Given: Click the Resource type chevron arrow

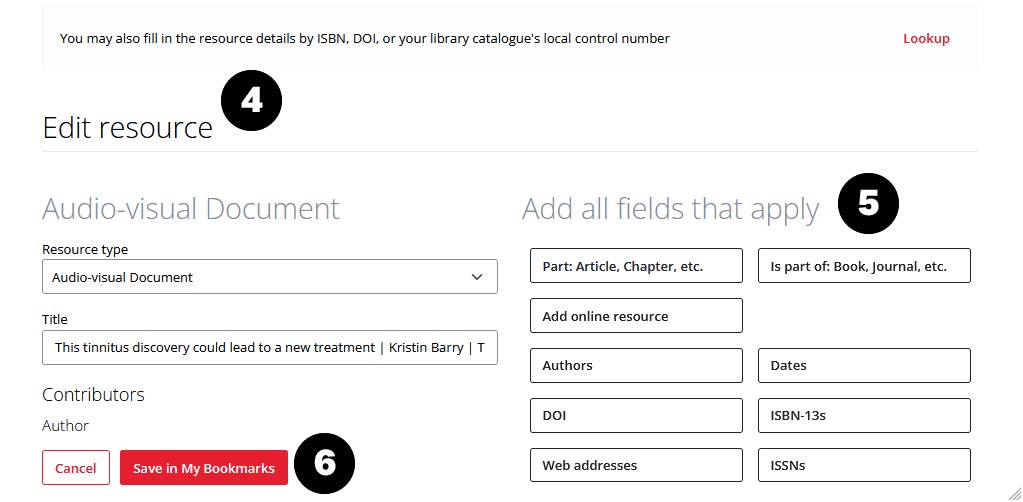Looking at the screenshot, I should coord(477,277).
